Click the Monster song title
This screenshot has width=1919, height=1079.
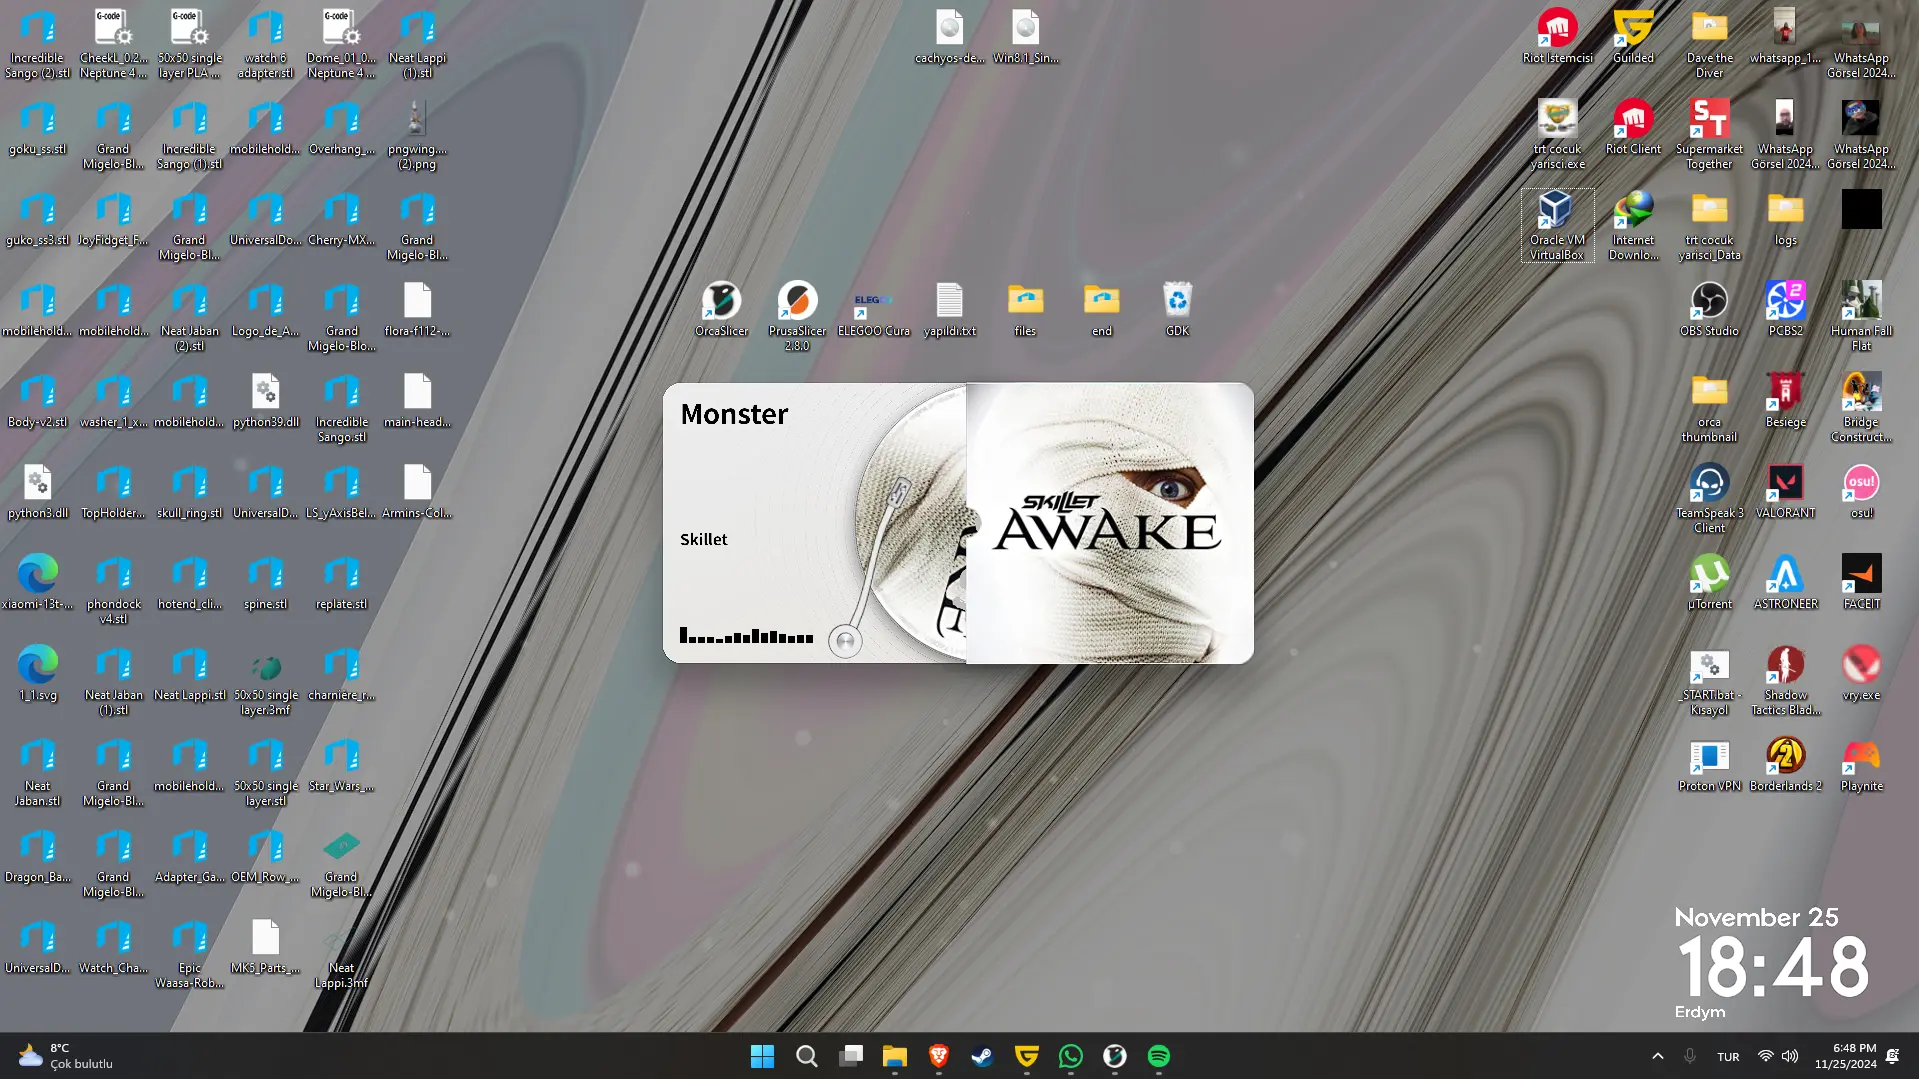pyautogui.click(x=734, y=414)
